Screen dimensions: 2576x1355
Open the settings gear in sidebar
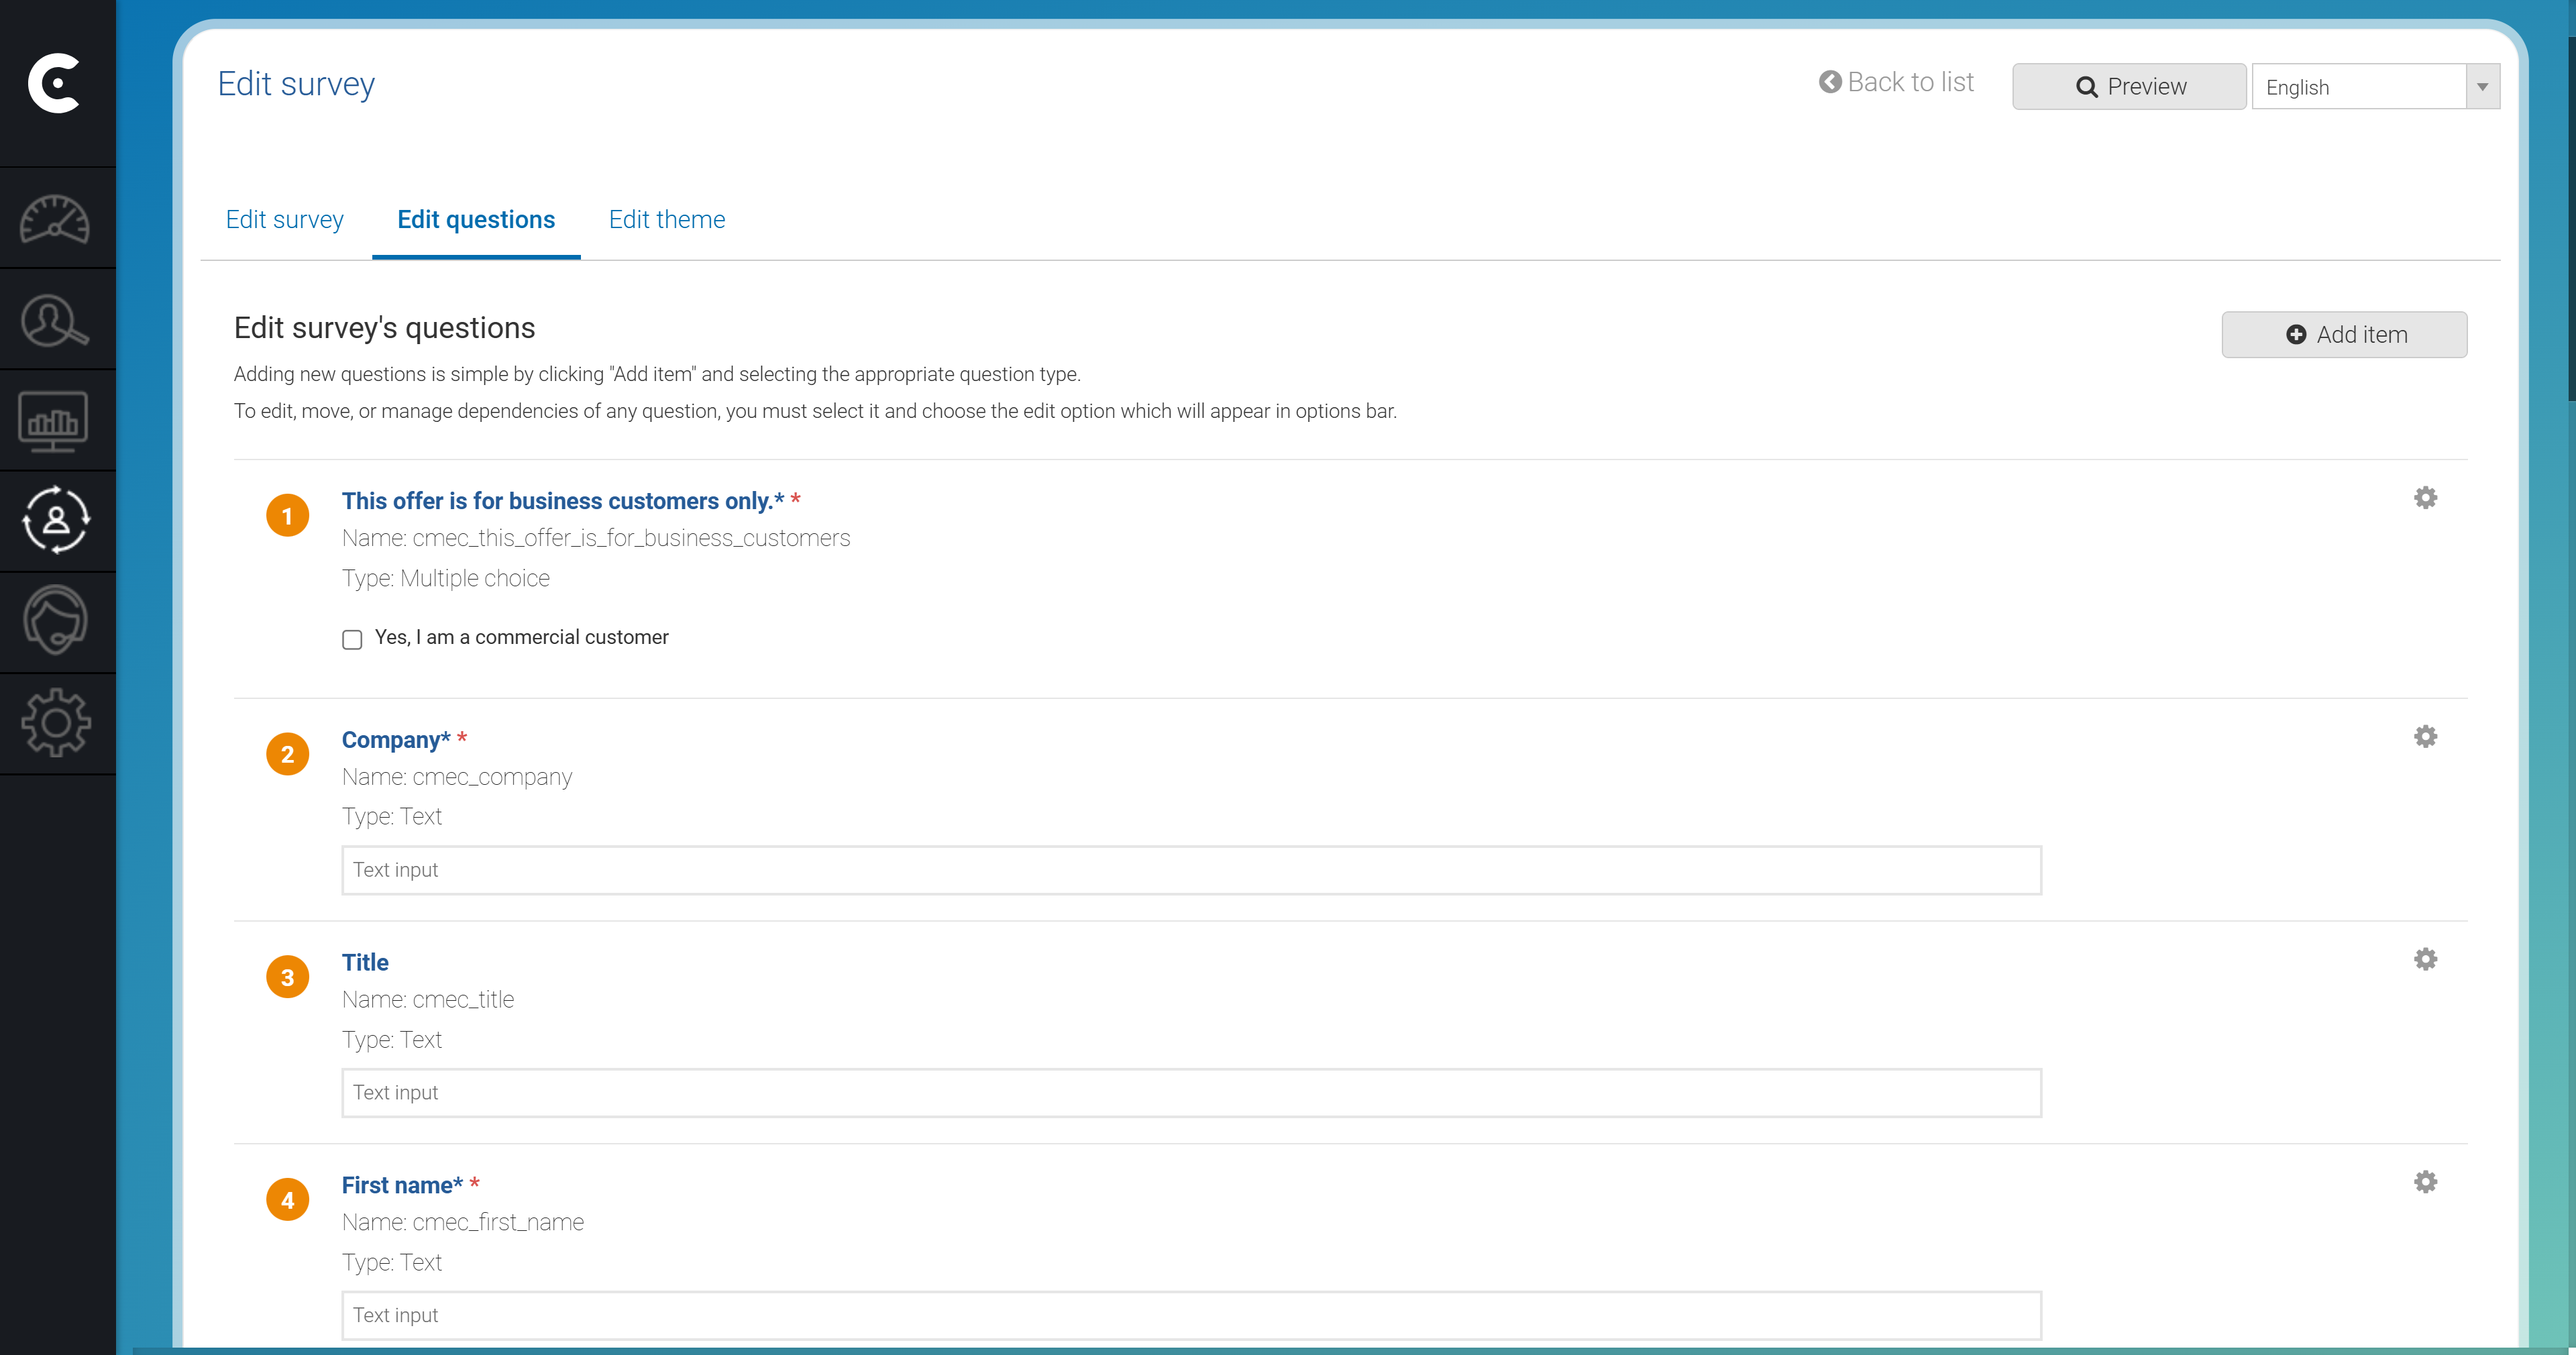click(x=56, y=722)
